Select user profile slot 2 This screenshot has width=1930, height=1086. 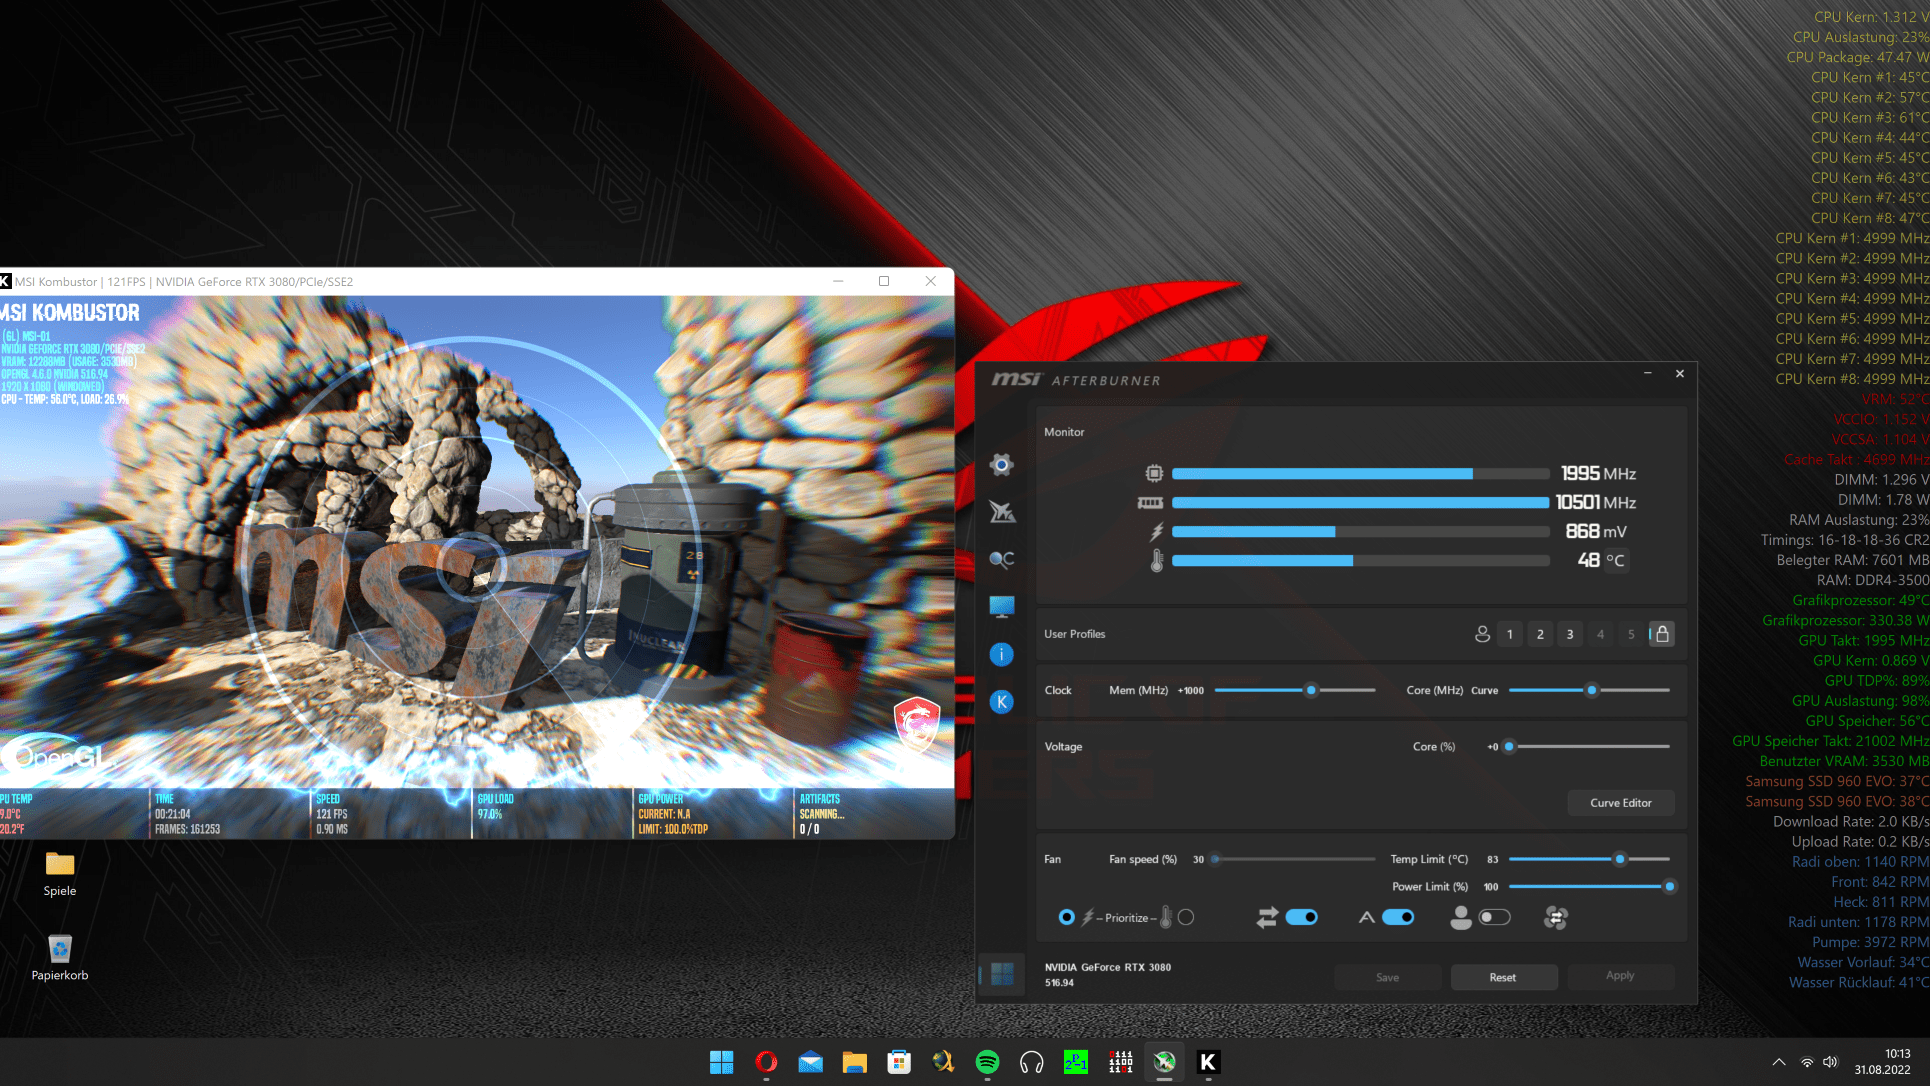1540,634
